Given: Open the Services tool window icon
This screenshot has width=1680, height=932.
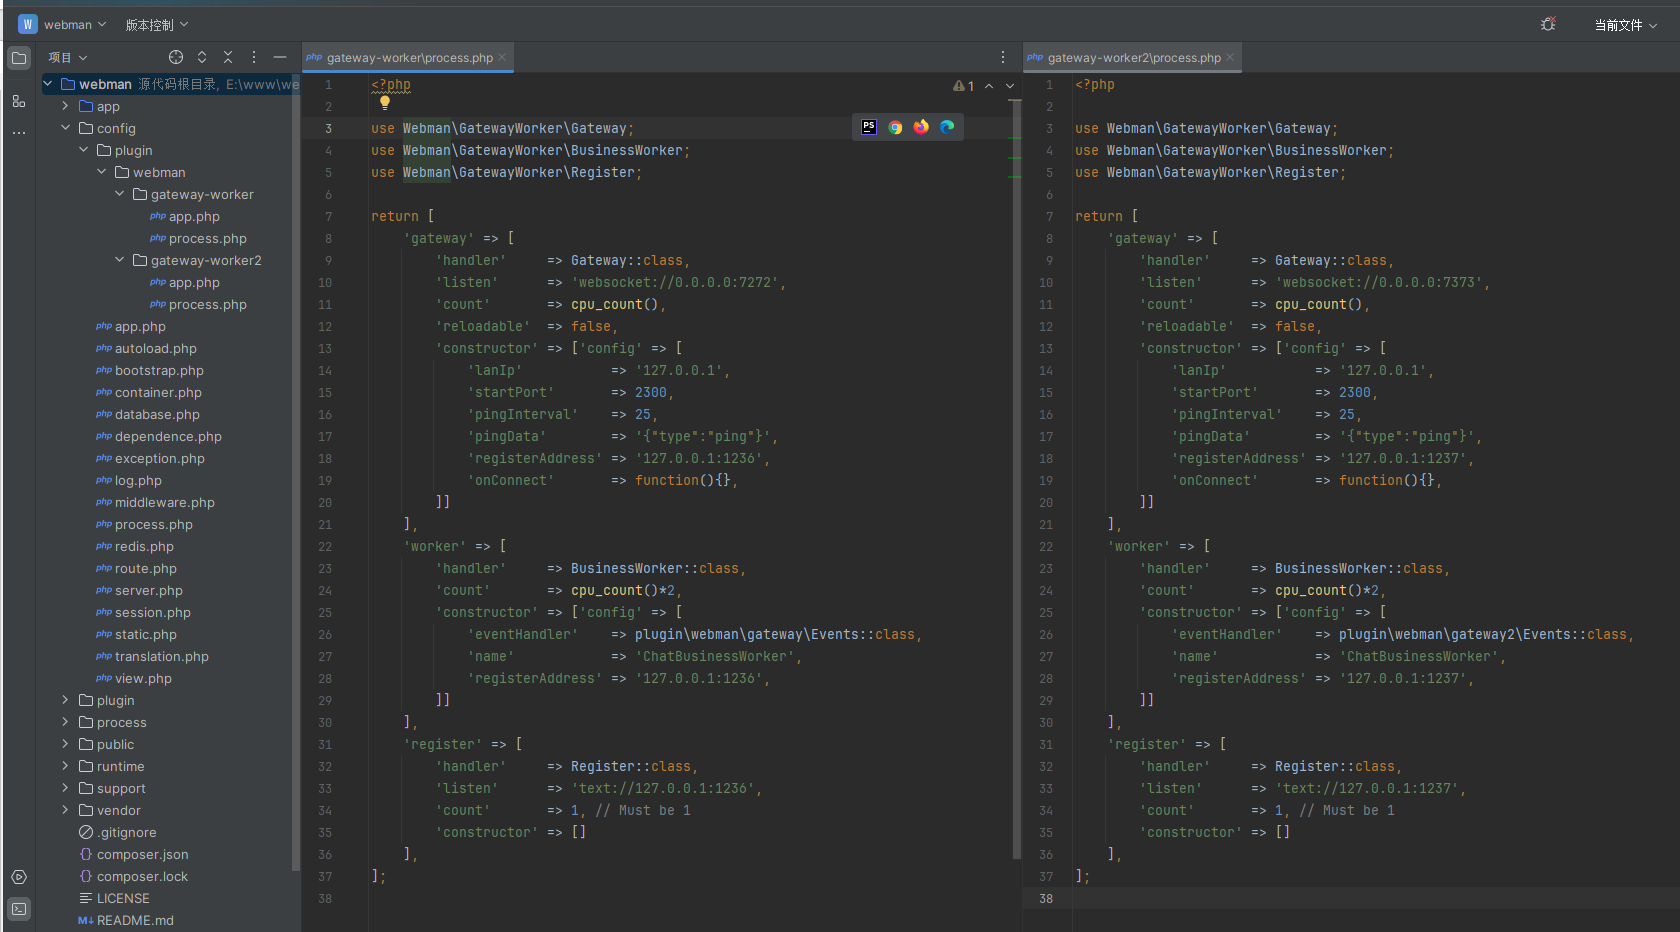Looking at the screenshot, I should pyautogui.click(x=19, y=877).
